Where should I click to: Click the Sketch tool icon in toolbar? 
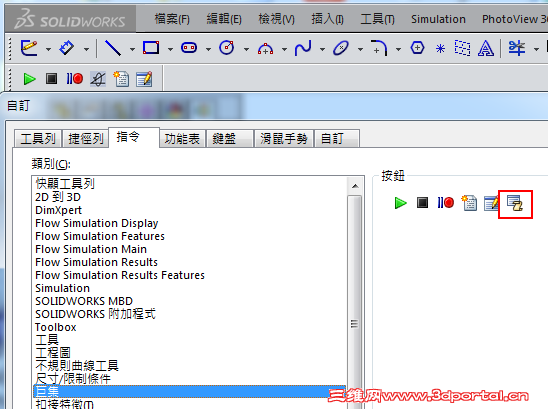[x=29, y=48]
